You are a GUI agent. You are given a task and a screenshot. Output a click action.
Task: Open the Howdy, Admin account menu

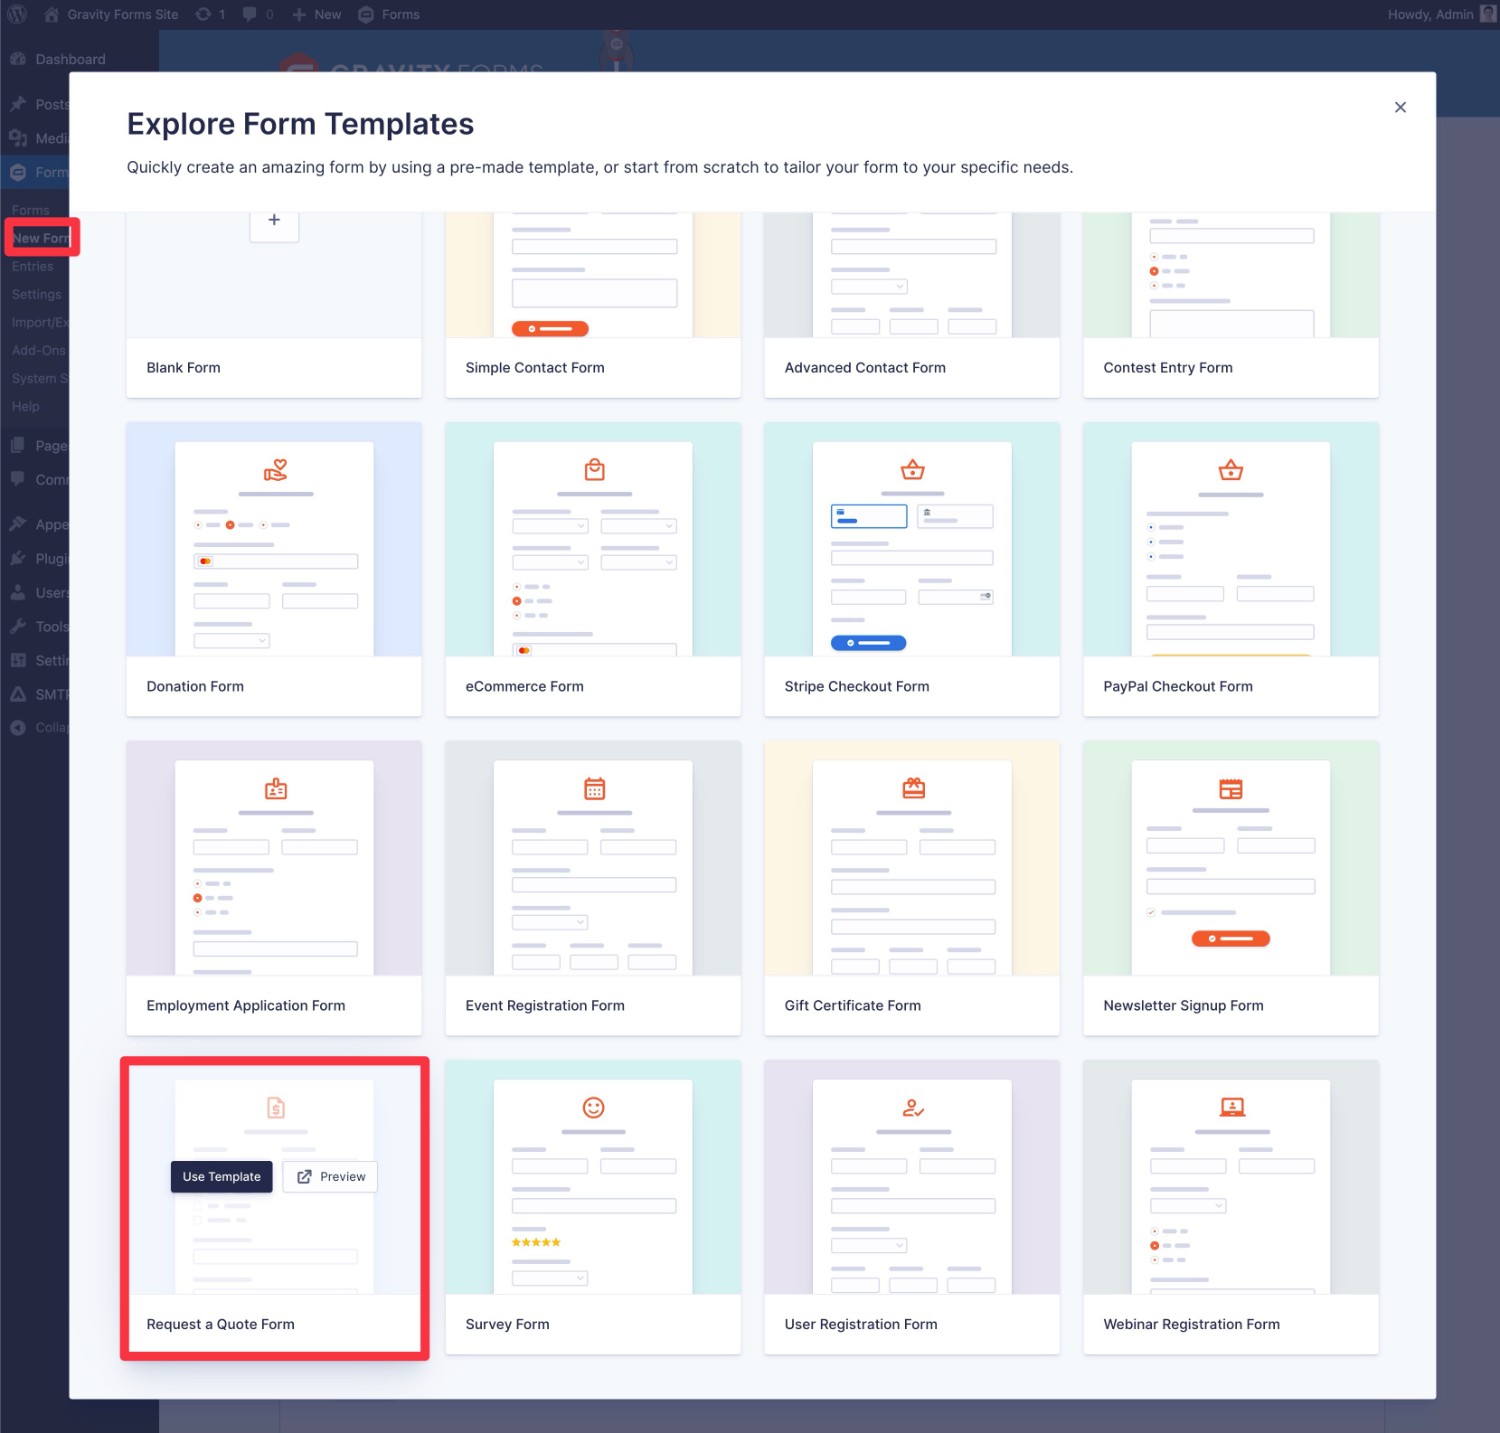click(1441, 14)
